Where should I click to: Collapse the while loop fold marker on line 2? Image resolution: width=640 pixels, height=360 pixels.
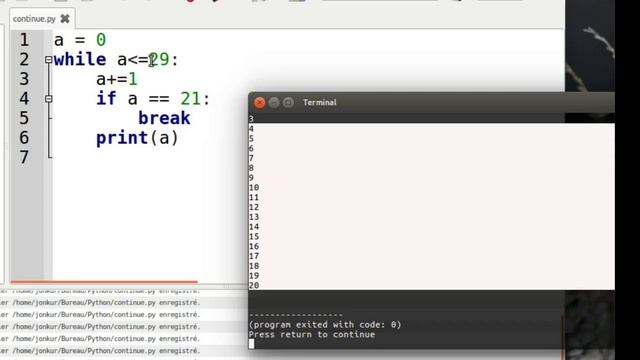(49, 60)
